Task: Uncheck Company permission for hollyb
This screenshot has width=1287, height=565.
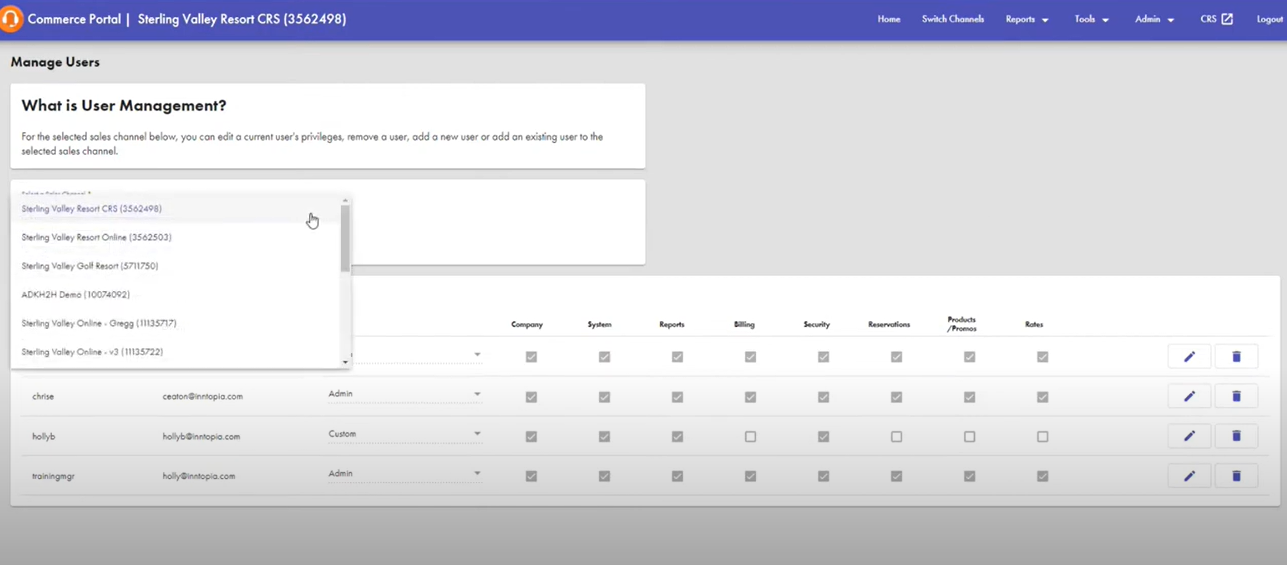Action: click(x=531, y=437)
